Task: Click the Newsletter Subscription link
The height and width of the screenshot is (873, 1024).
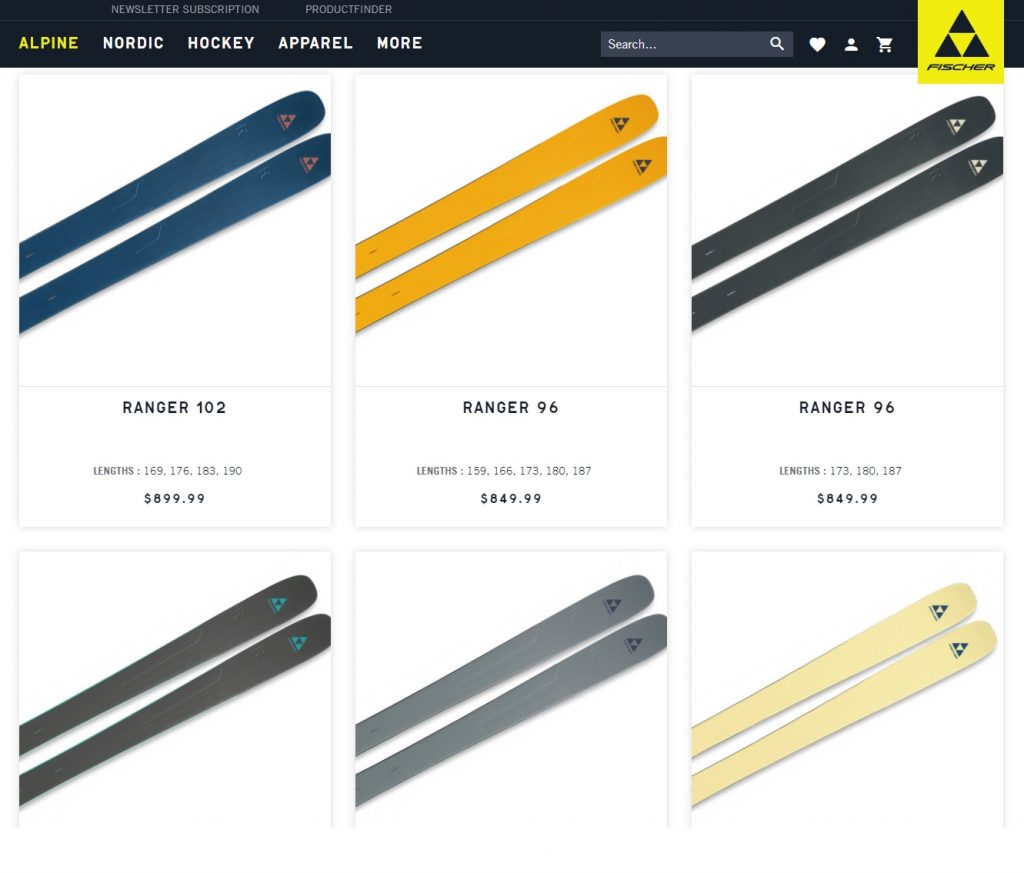Action: [x=185, y=9]
